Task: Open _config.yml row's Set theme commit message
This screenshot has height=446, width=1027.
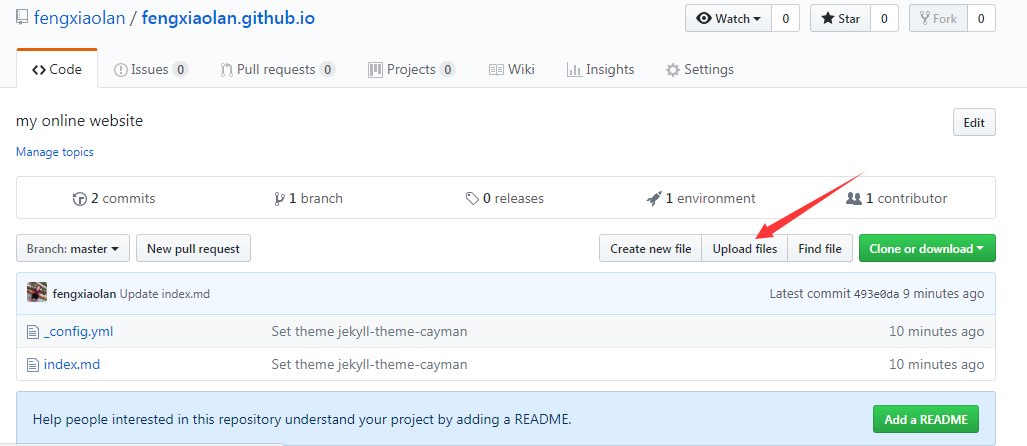Action: pos(369,331)
